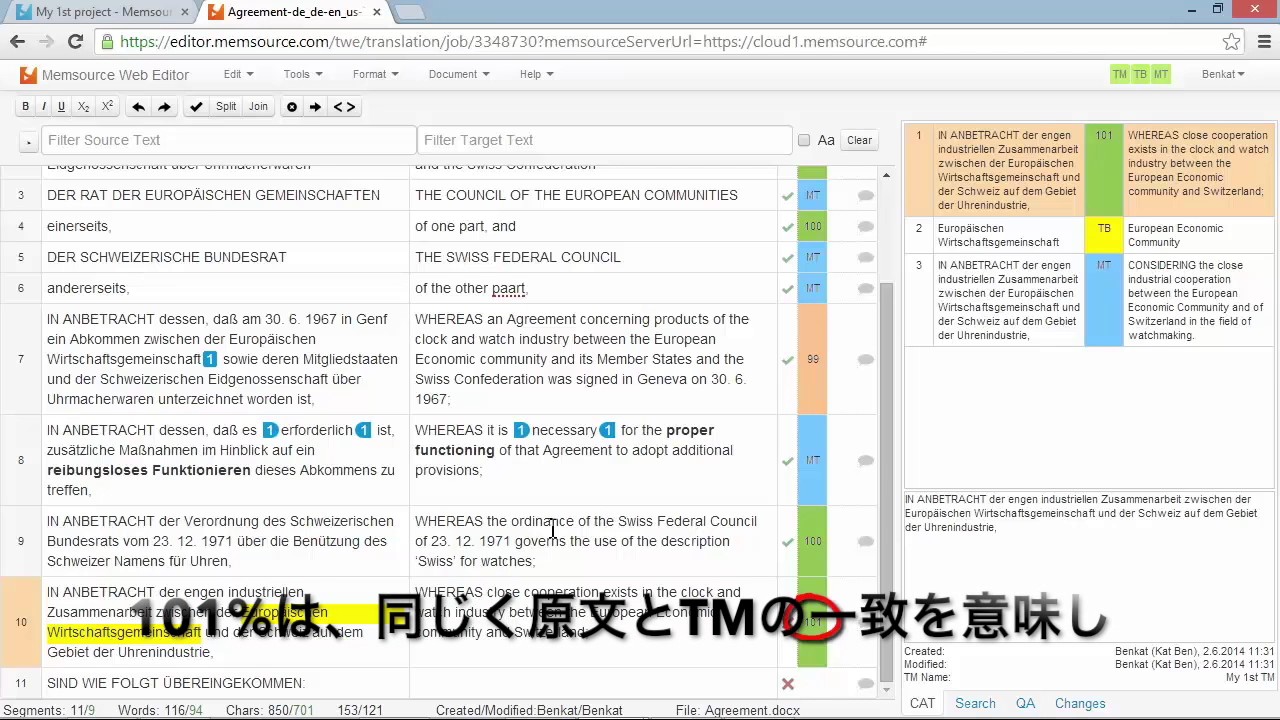Click red X status of segment 11
Screen dimensions: 1280x720
pyautogui.click(x=788, y=684)
